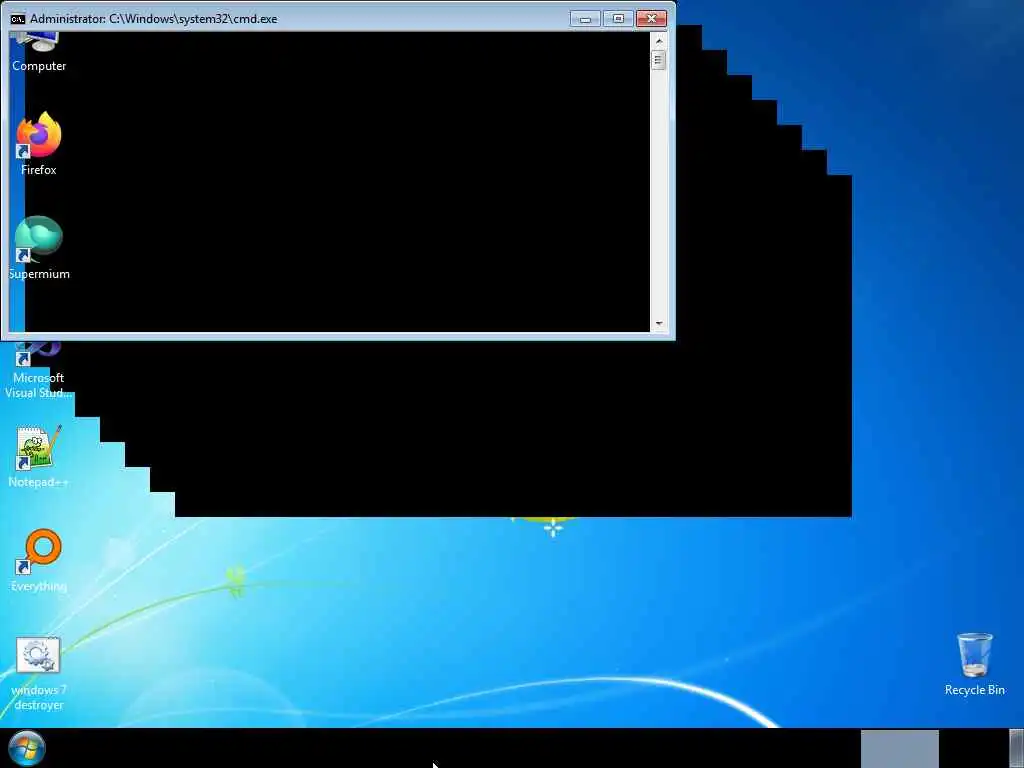Open the windows 7 destroyer file
Image resolution: width=1024 pixels, height=768 pixels.
click(x=39, y=673)
